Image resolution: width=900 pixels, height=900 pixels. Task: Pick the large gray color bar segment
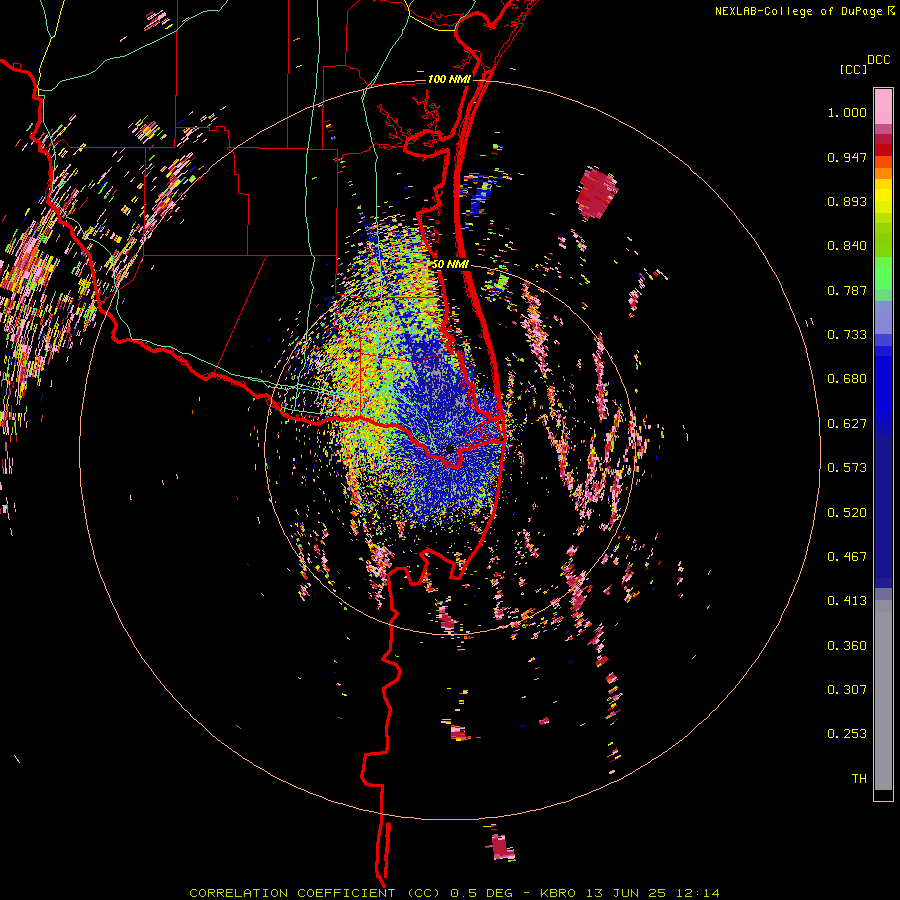[x=883, y=695]
